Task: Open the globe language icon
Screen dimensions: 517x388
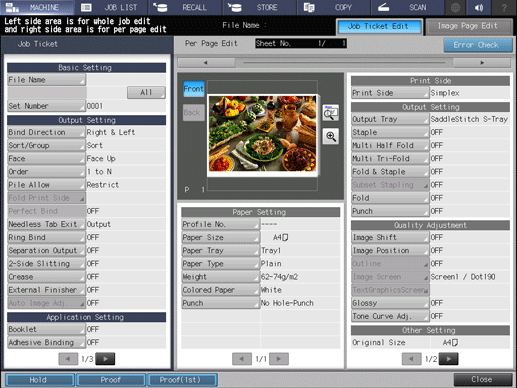Action: click(x=455, y=7)
